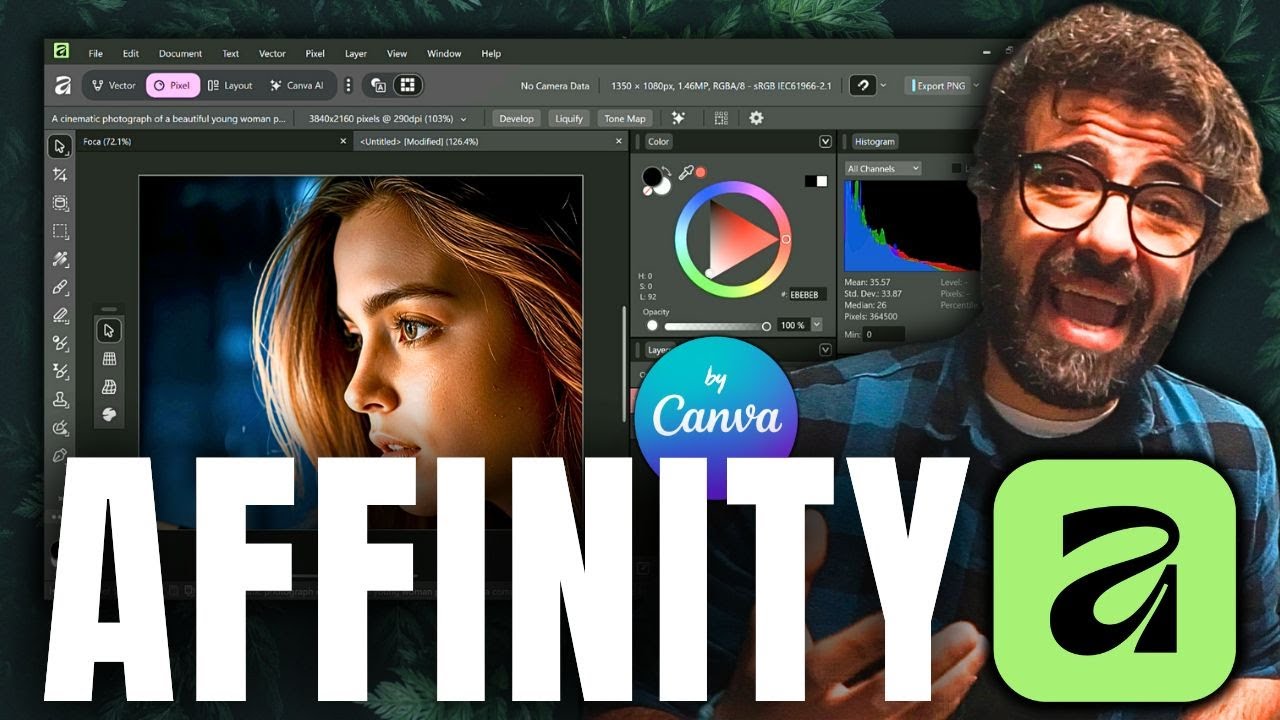
Task: Click the histogram Min input field
Action: tap(883, 334)
